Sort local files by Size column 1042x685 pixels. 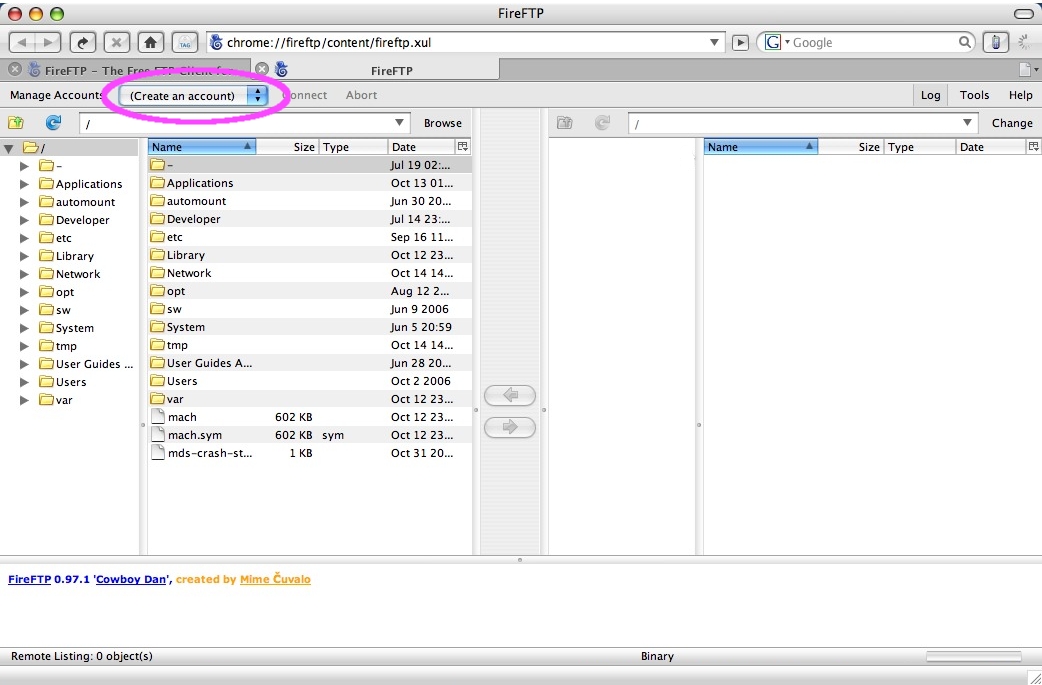pyautogui.click(x=287, y=147)
